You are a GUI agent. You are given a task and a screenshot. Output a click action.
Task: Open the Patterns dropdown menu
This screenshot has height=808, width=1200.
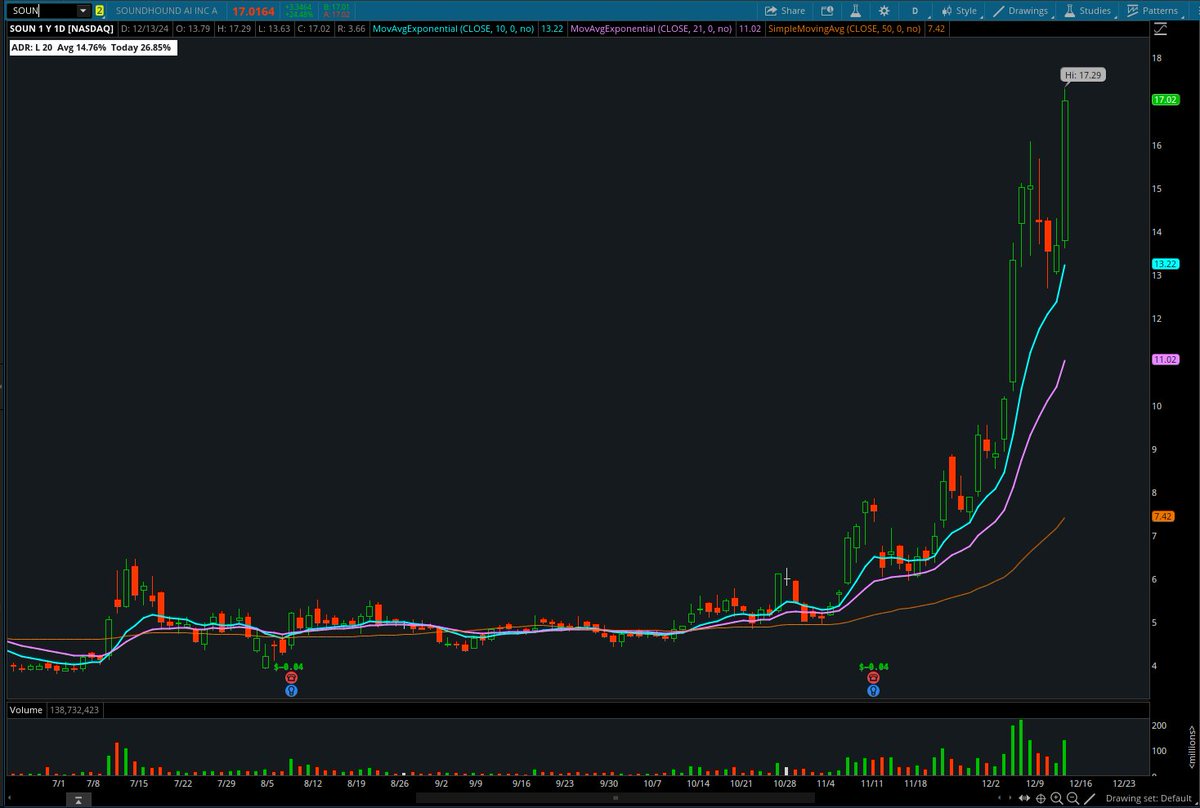[1153, 11]
